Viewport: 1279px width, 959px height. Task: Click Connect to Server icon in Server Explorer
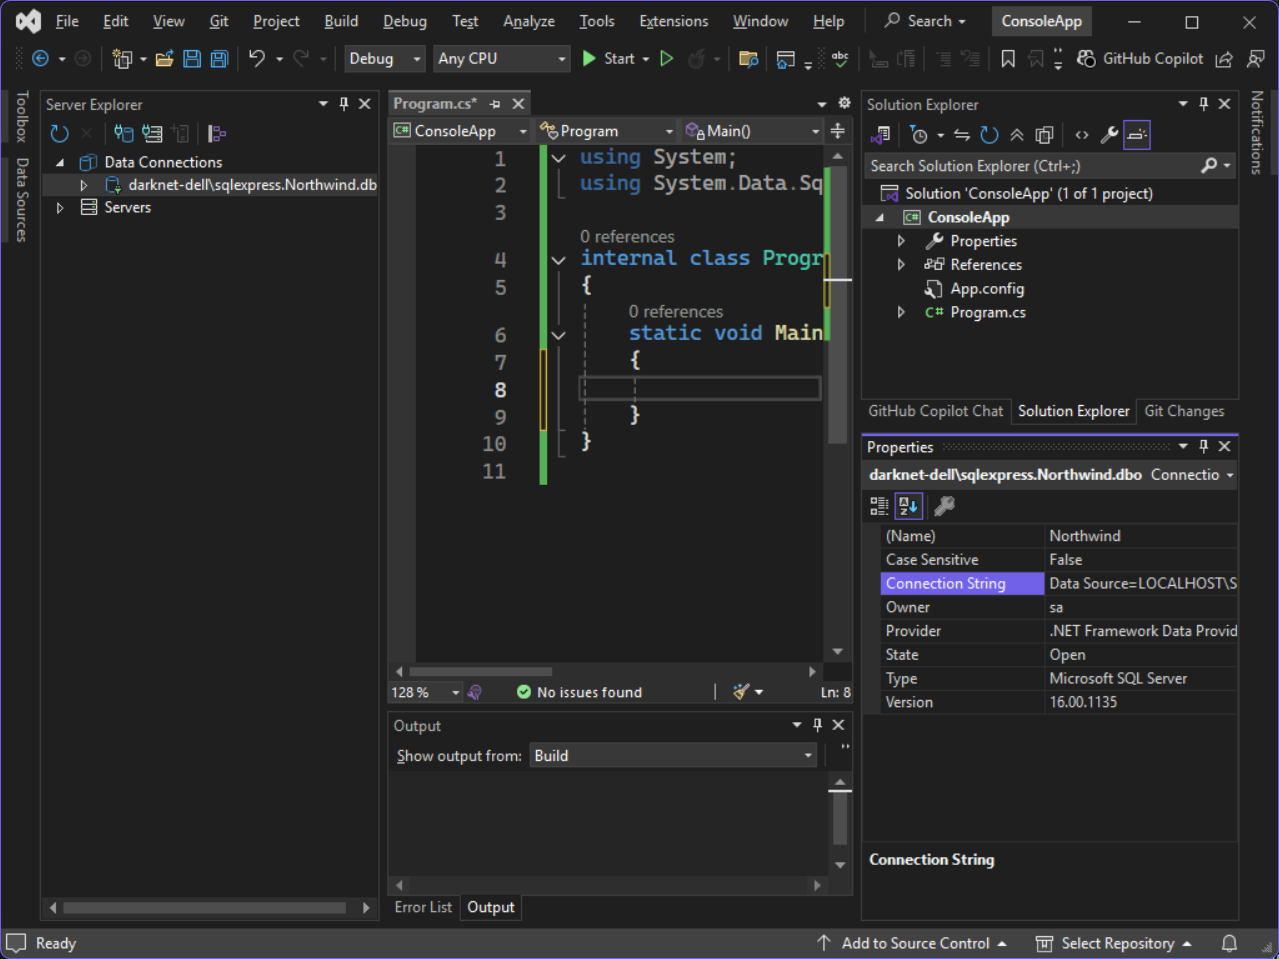coord(152,133)
